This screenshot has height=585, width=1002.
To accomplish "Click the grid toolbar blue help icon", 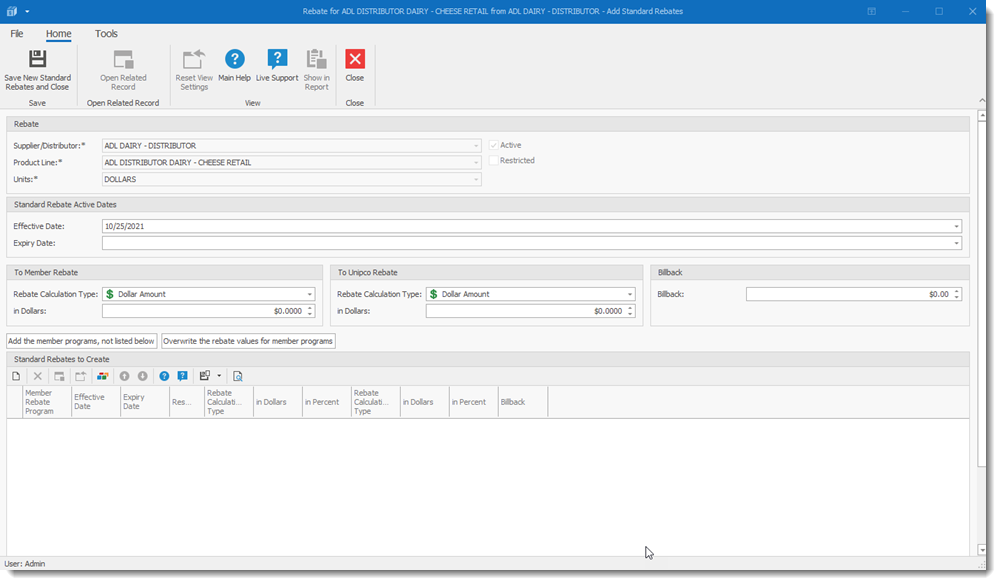I will [164, 376].
